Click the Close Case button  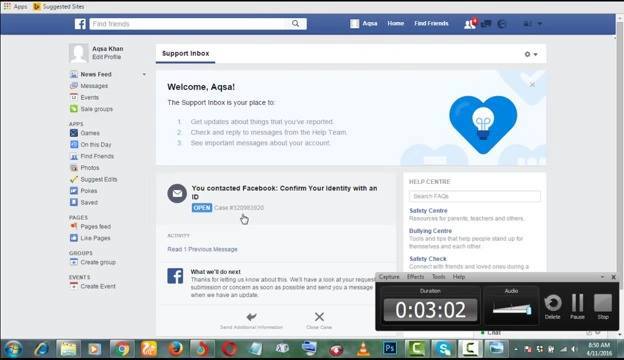pos(319,321)
